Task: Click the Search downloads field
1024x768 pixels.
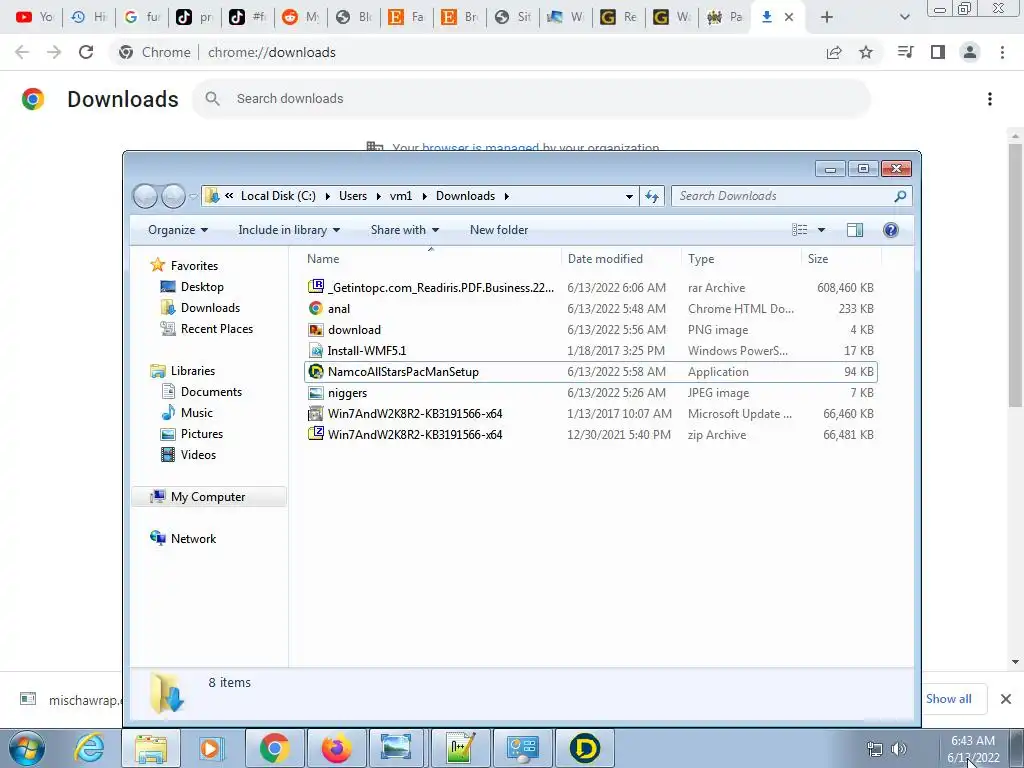Action: coord(531,99)
